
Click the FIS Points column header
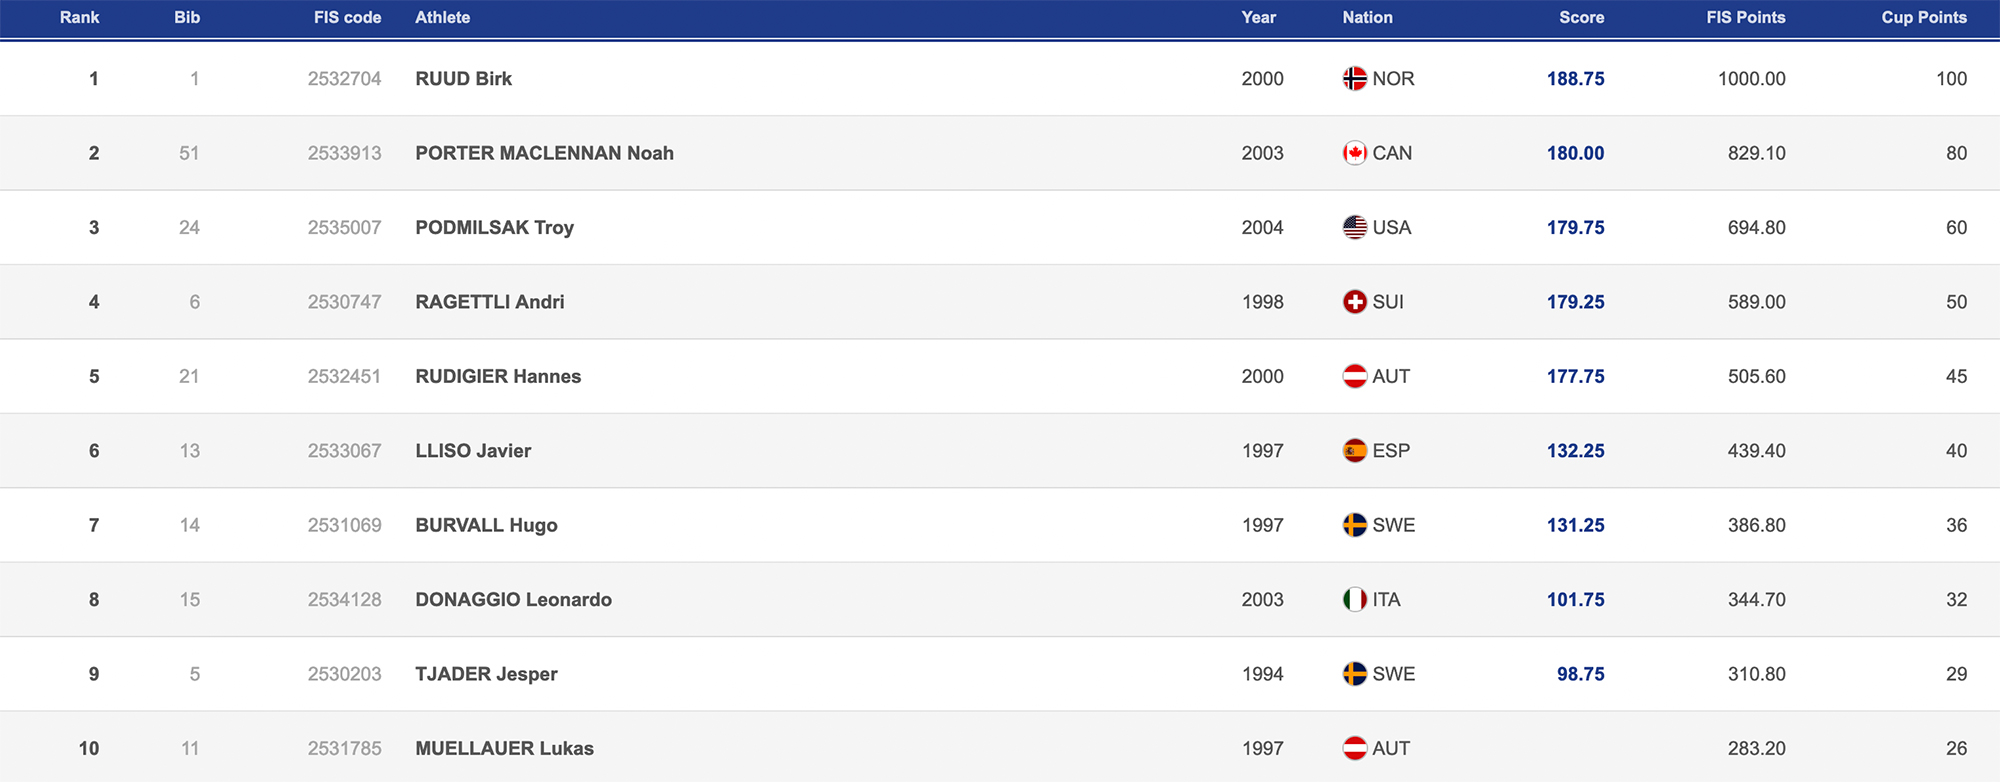click(x=1745, y=18)
